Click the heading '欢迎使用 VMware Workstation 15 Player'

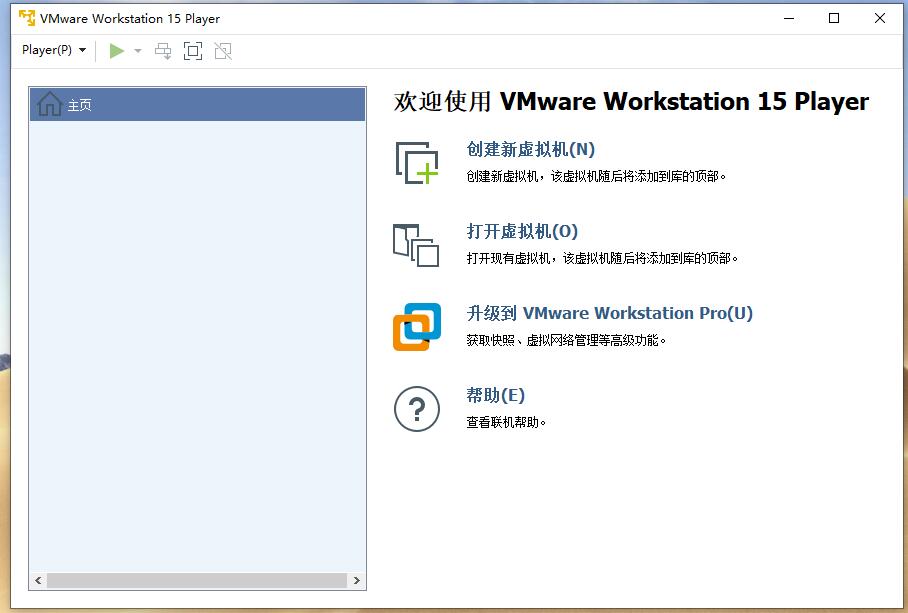[x=631, y=101]
